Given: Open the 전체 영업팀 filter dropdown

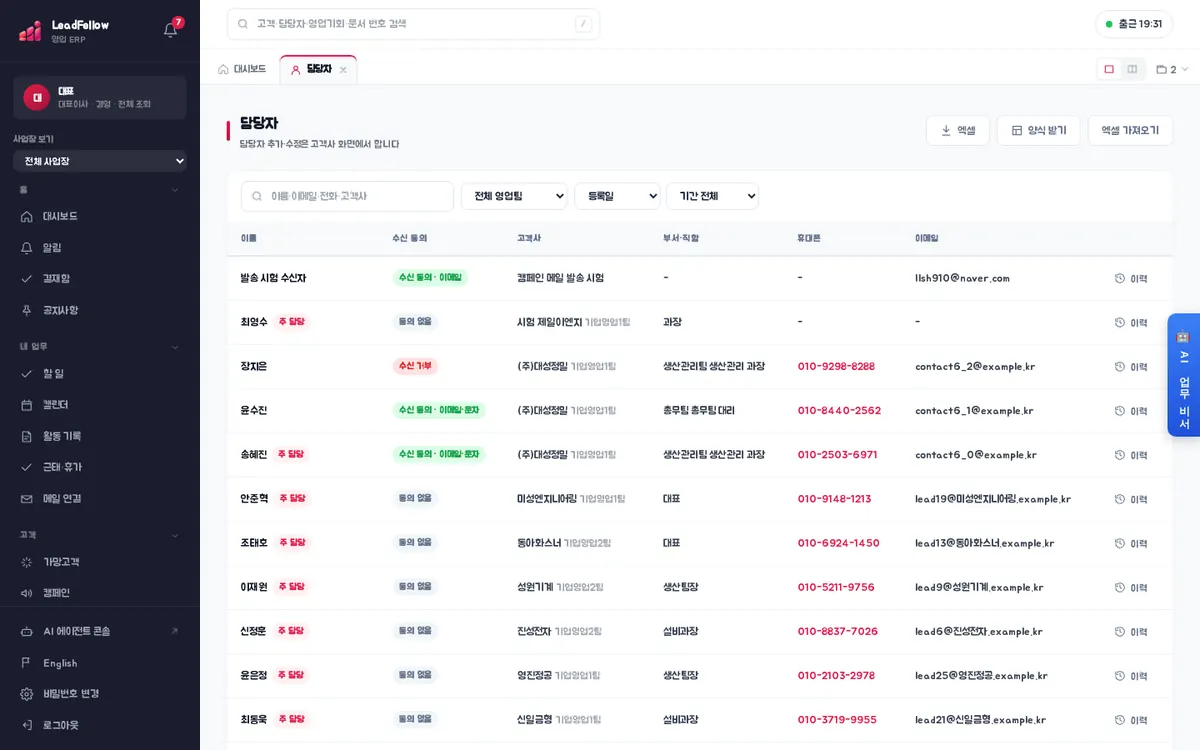Looking at the screenshot, I should [x=514, y=196].
